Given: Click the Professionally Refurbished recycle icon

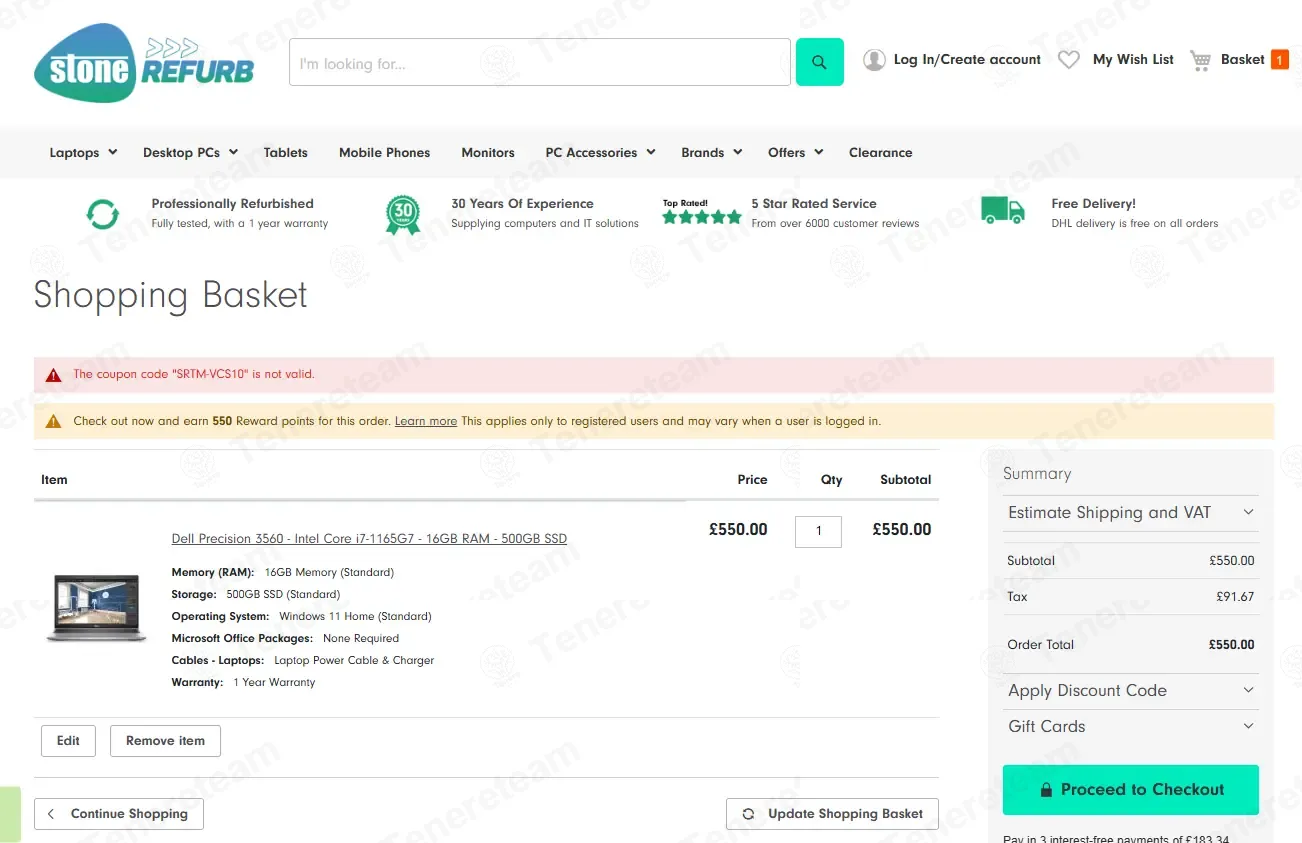Looking at the screenshot, I should [103, 213].
